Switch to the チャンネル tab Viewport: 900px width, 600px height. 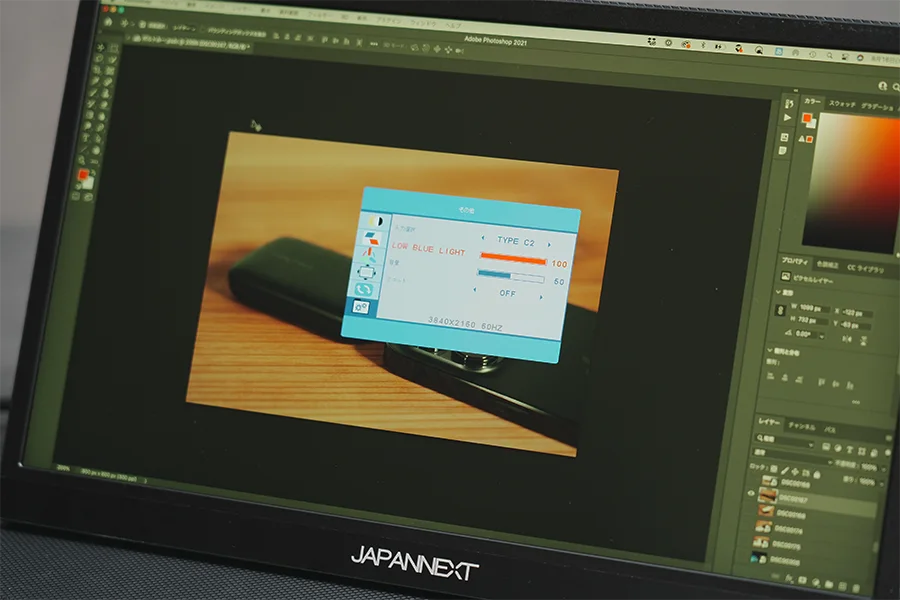801,426
